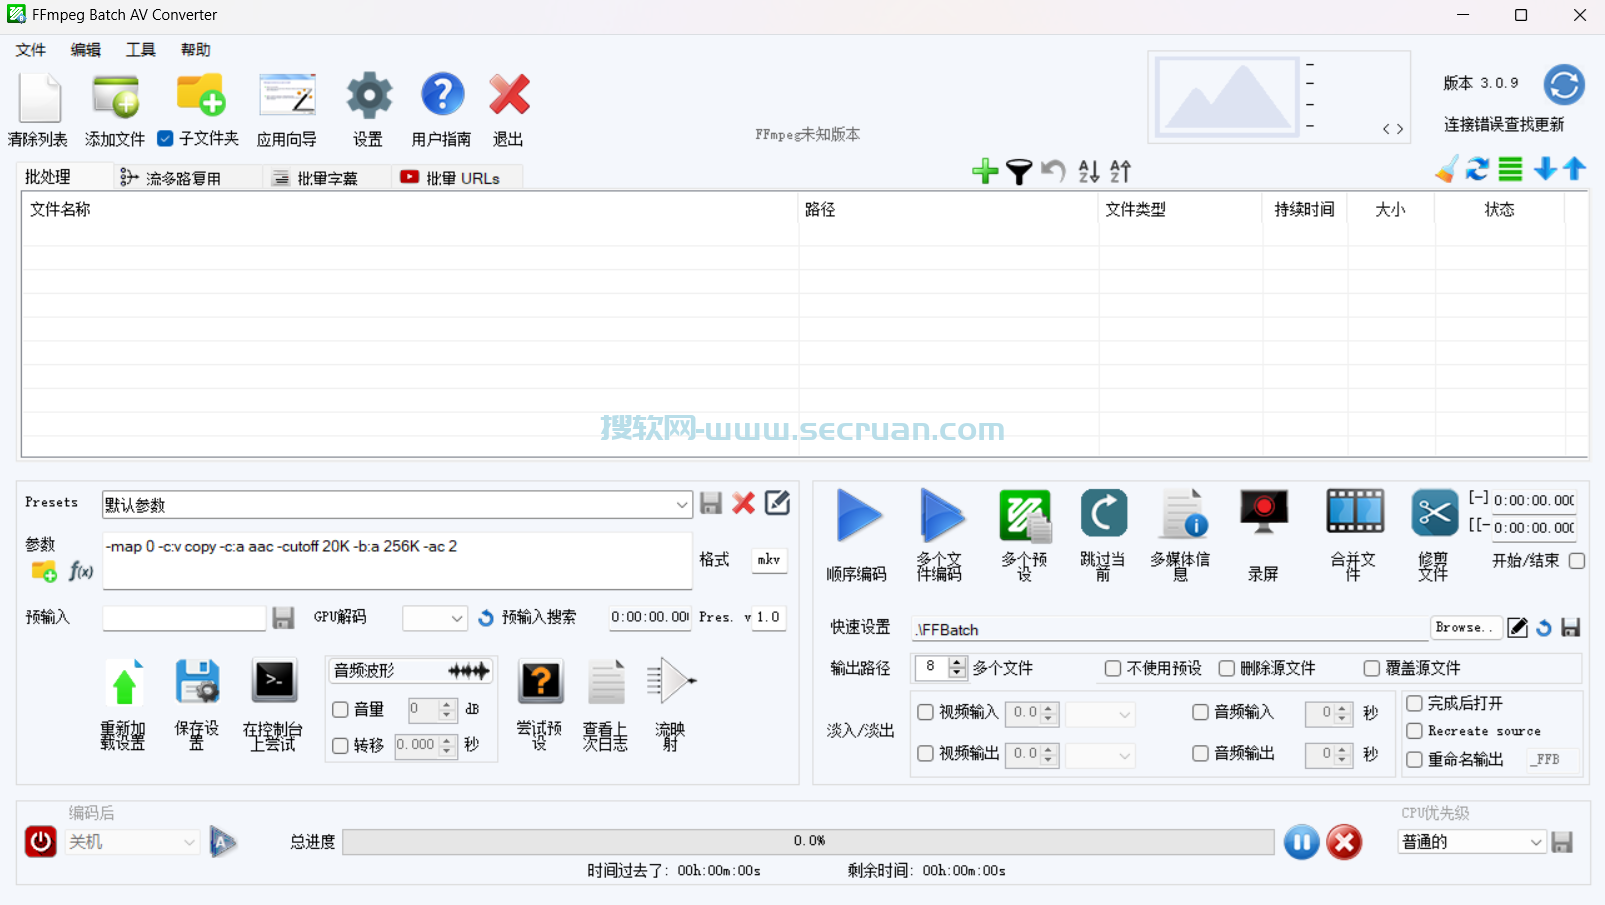
Task: Click the broom clear icon above list
Action: point(1446,170)
